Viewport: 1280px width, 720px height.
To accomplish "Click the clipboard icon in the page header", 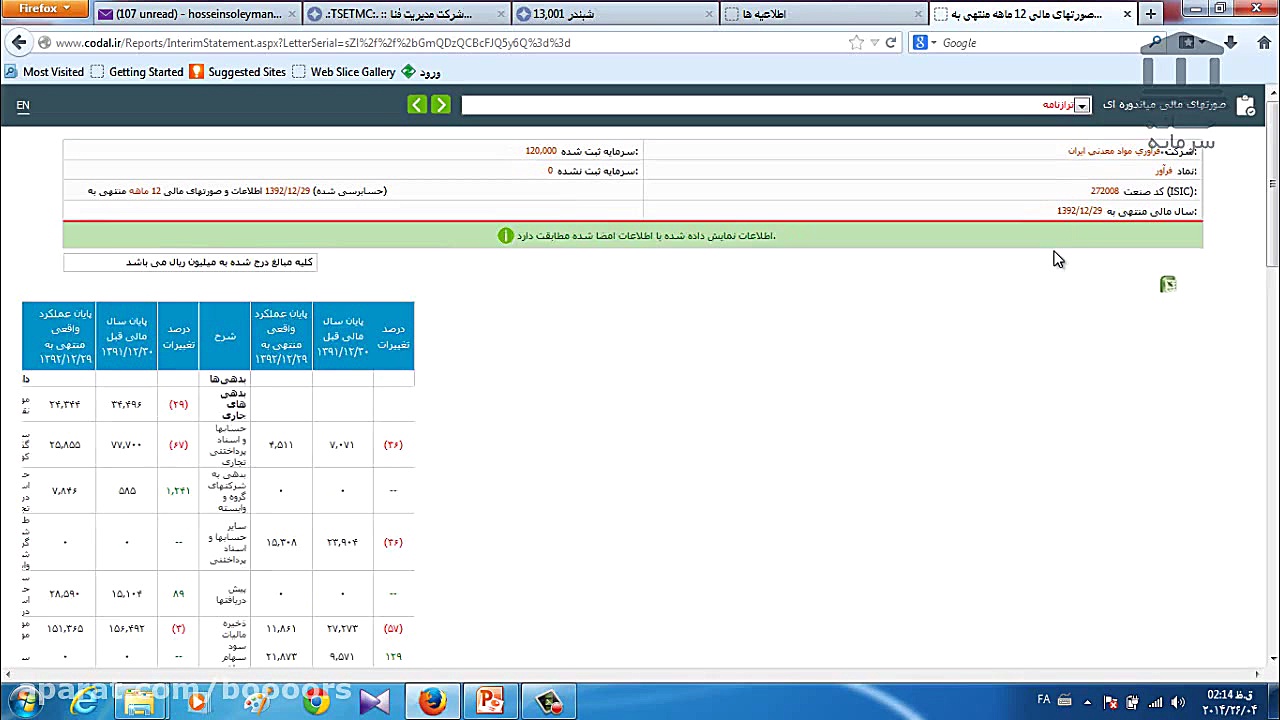I will pos(1246,105).
